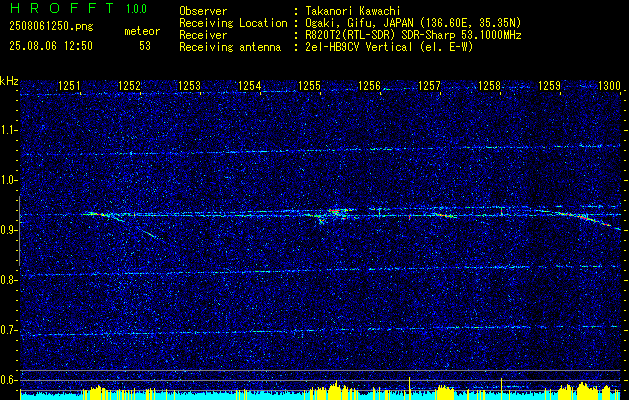Click the gray vertical range bar beside 0.9
This screenshot has height=400, width=629.
click(x=20, y=231)
